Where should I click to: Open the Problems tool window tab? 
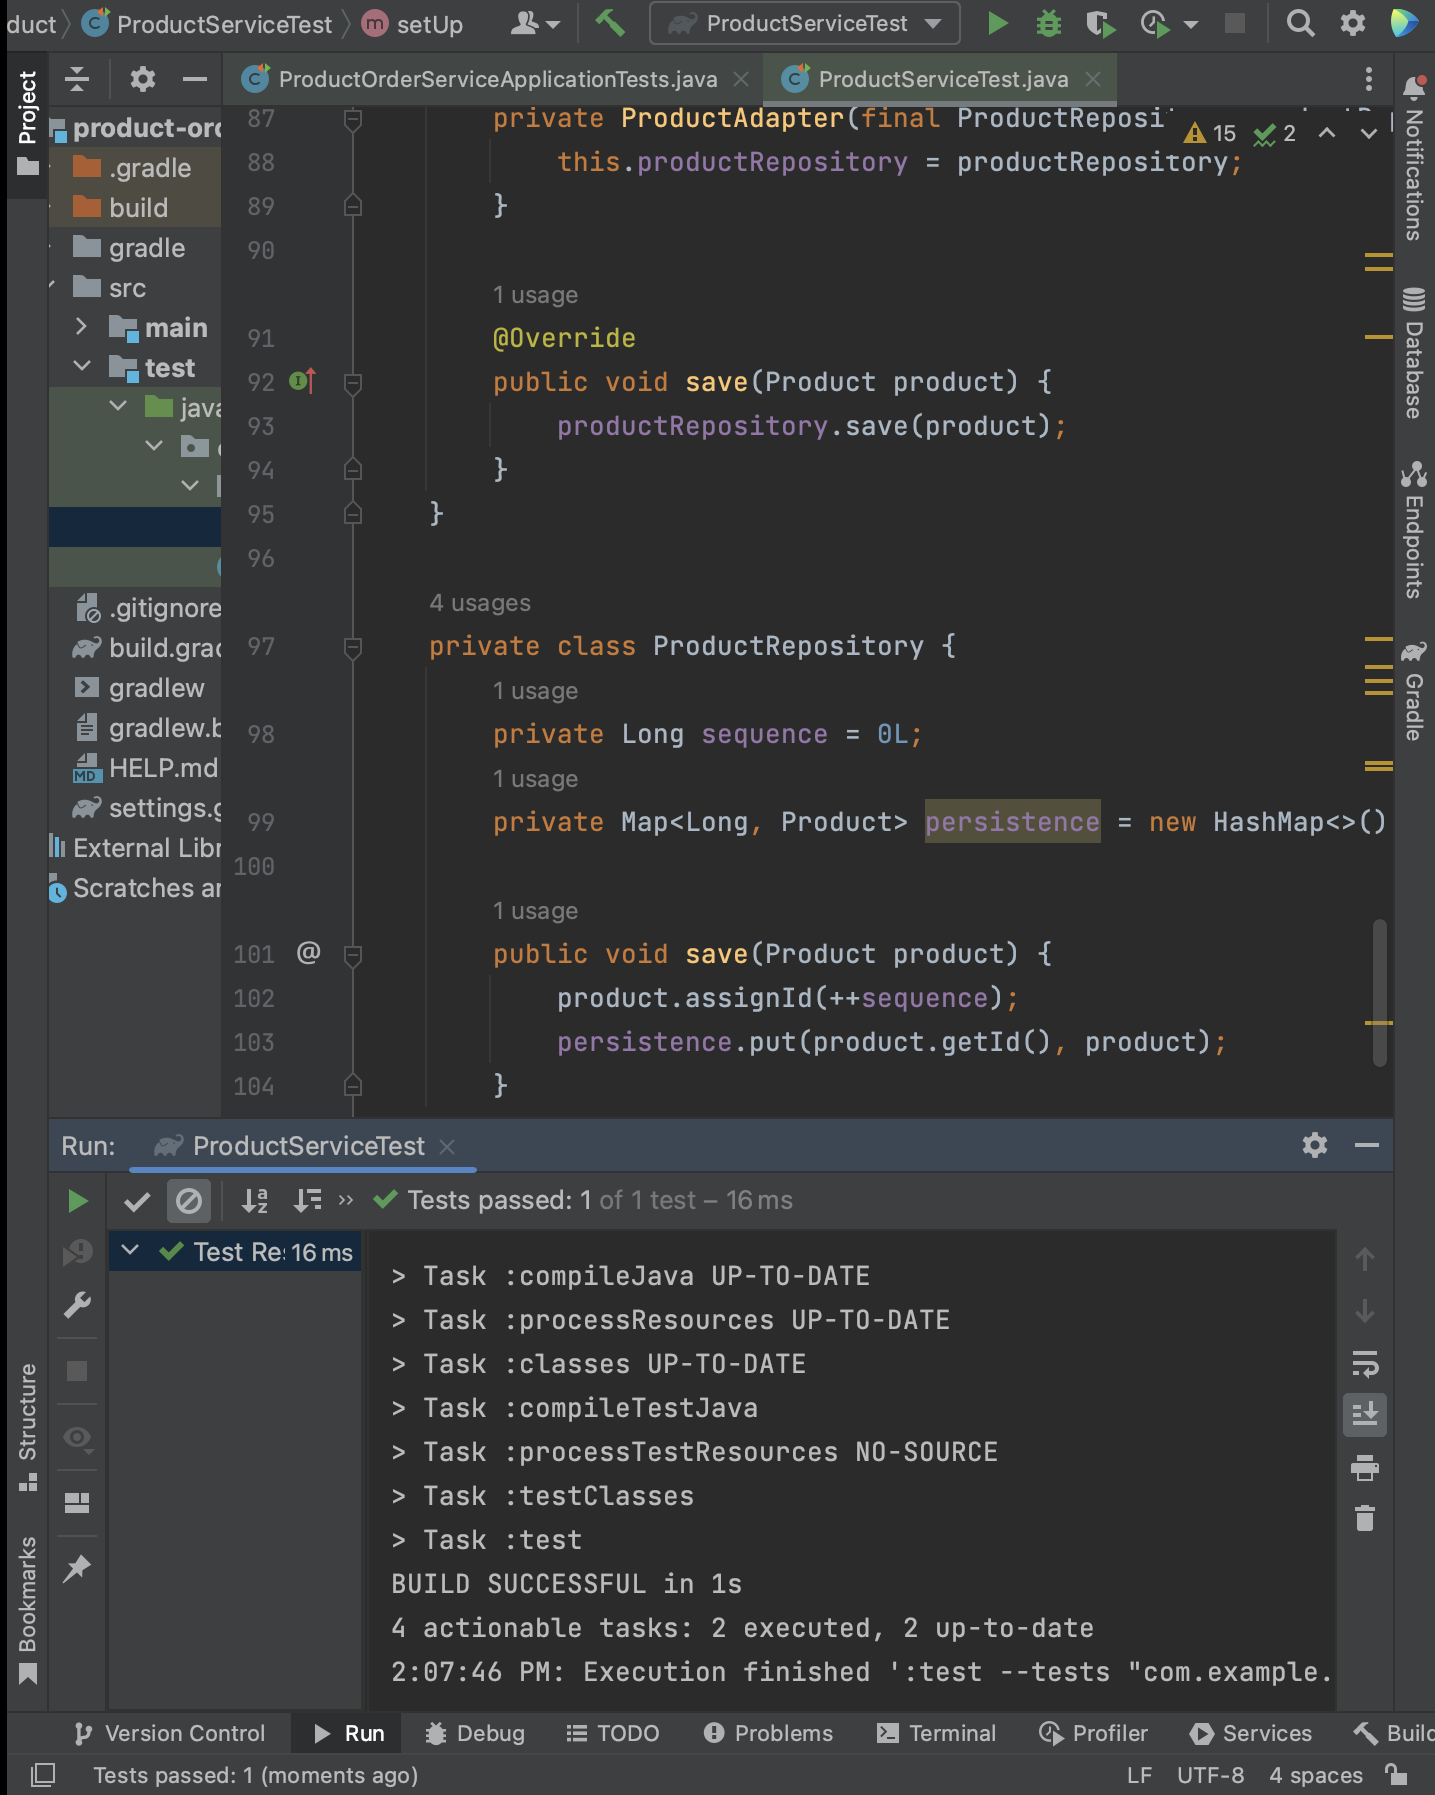[768, 1733]
